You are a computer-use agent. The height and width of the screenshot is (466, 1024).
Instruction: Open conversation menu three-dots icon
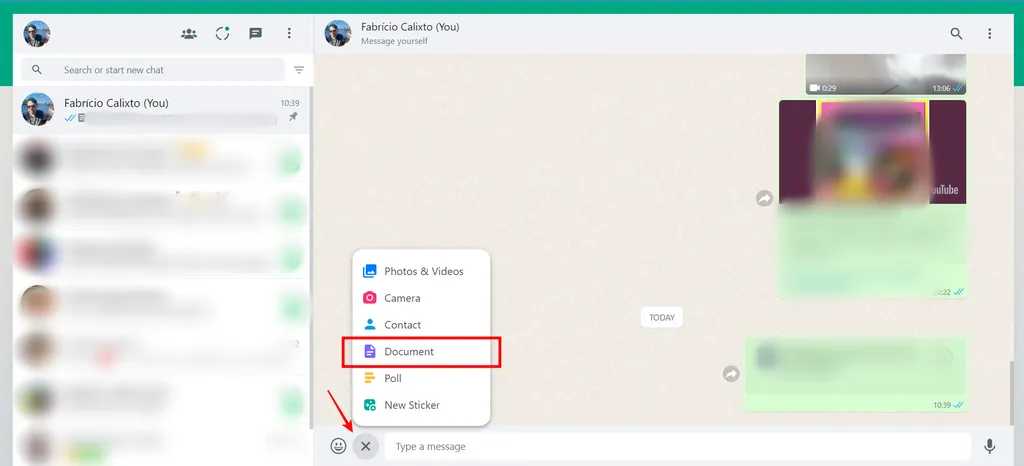pos(990,33)
